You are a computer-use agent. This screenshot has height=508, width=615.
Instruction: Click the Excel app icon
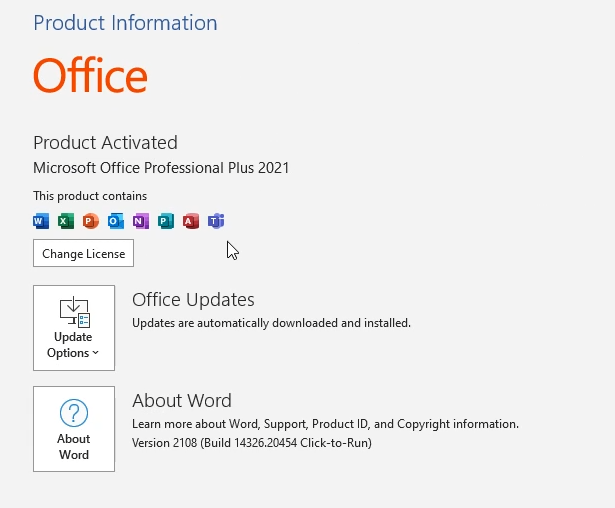point(66,221)
